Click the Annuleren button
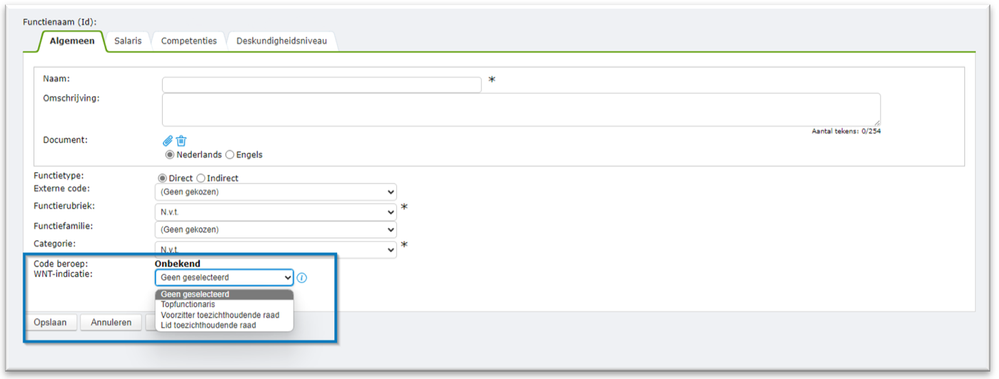This screenshot has height=379, width=999. [111, 322]
